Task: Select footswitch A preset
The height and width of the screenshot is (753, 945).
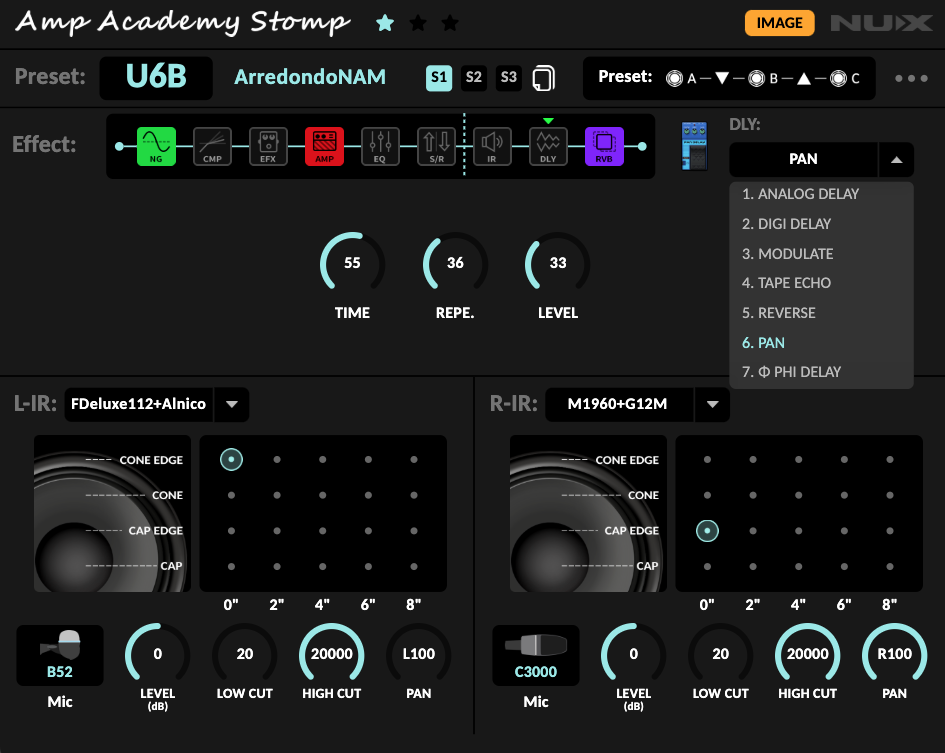Action: pyautogui.click(x=674, y=78)
